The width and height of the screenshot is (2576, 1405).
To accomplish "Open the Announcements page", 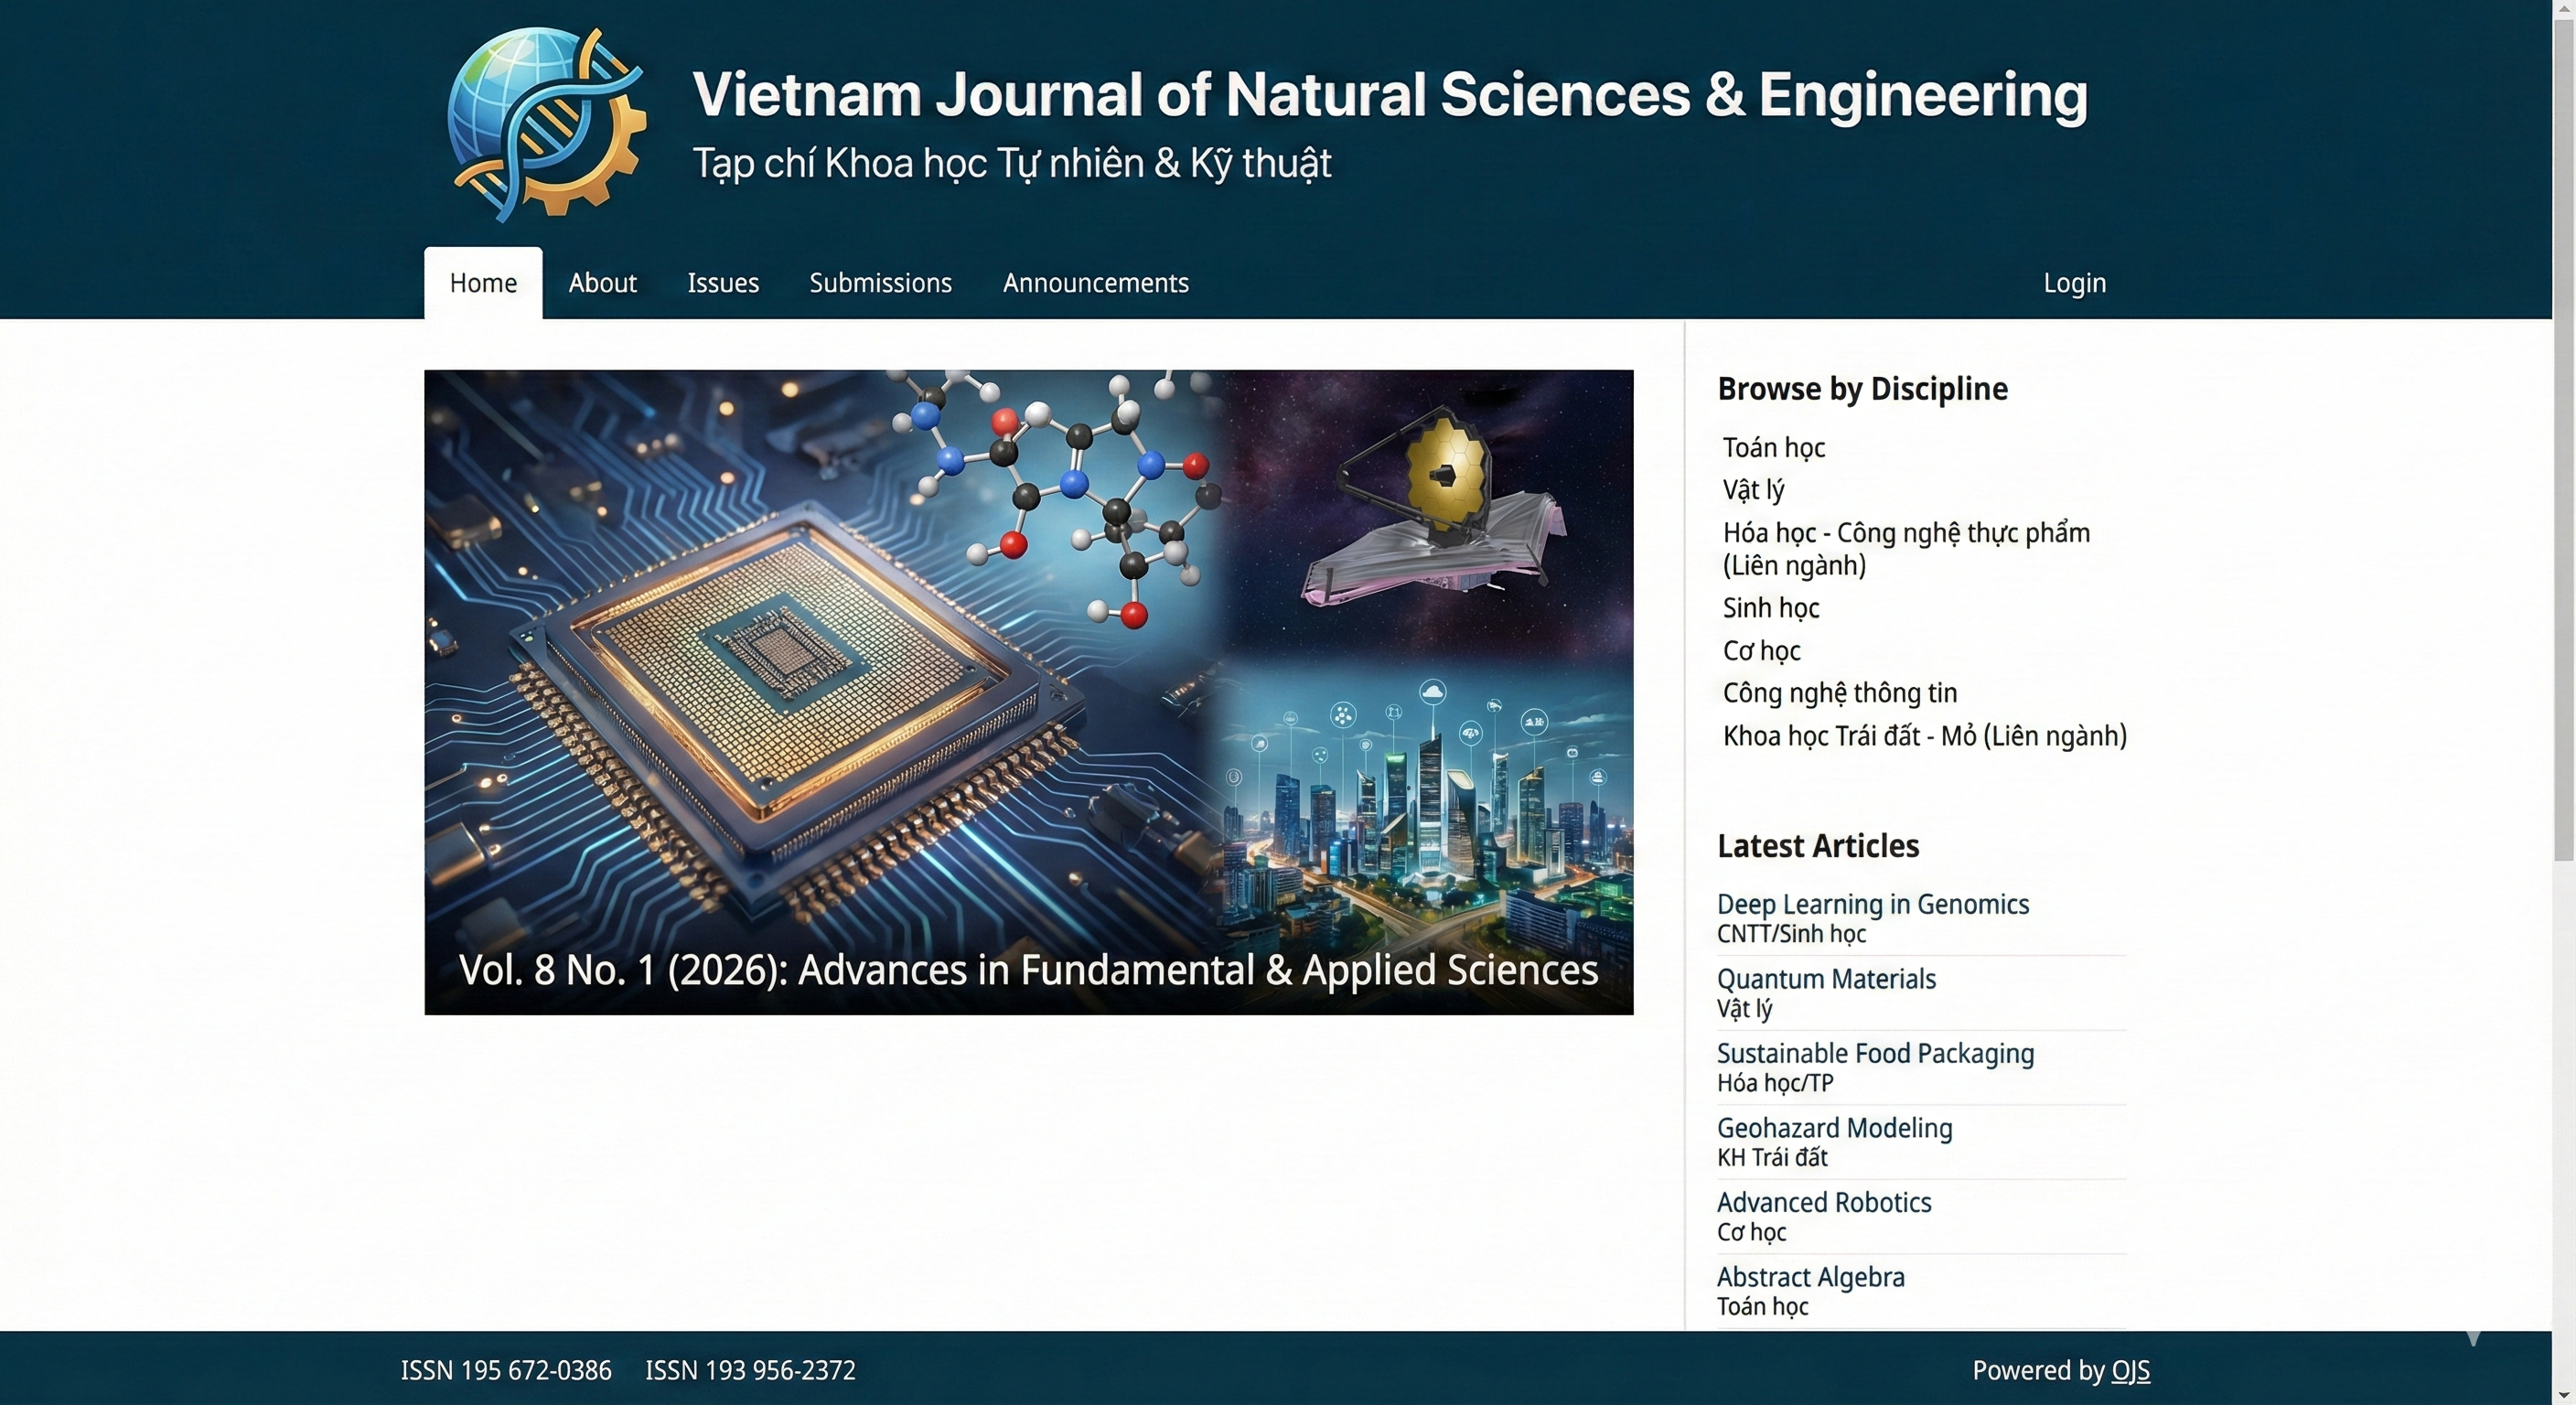I will point(1095,283).
